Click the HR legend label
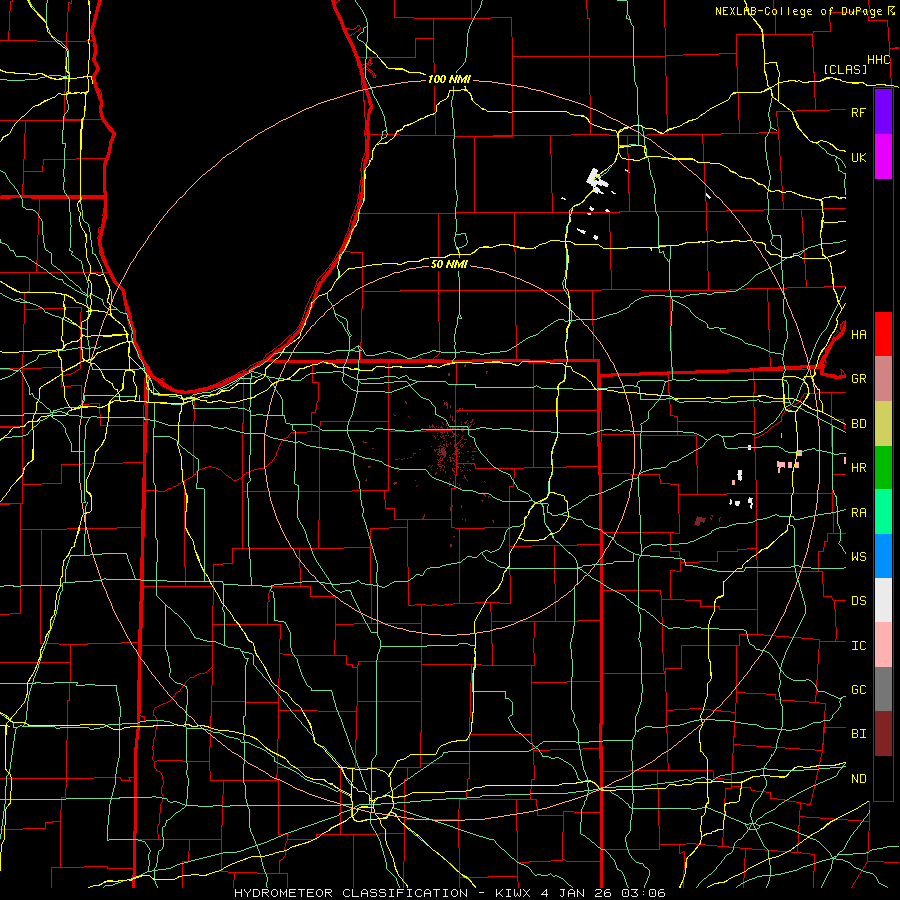Screen dimensions: 900x900 pos(858,468)
